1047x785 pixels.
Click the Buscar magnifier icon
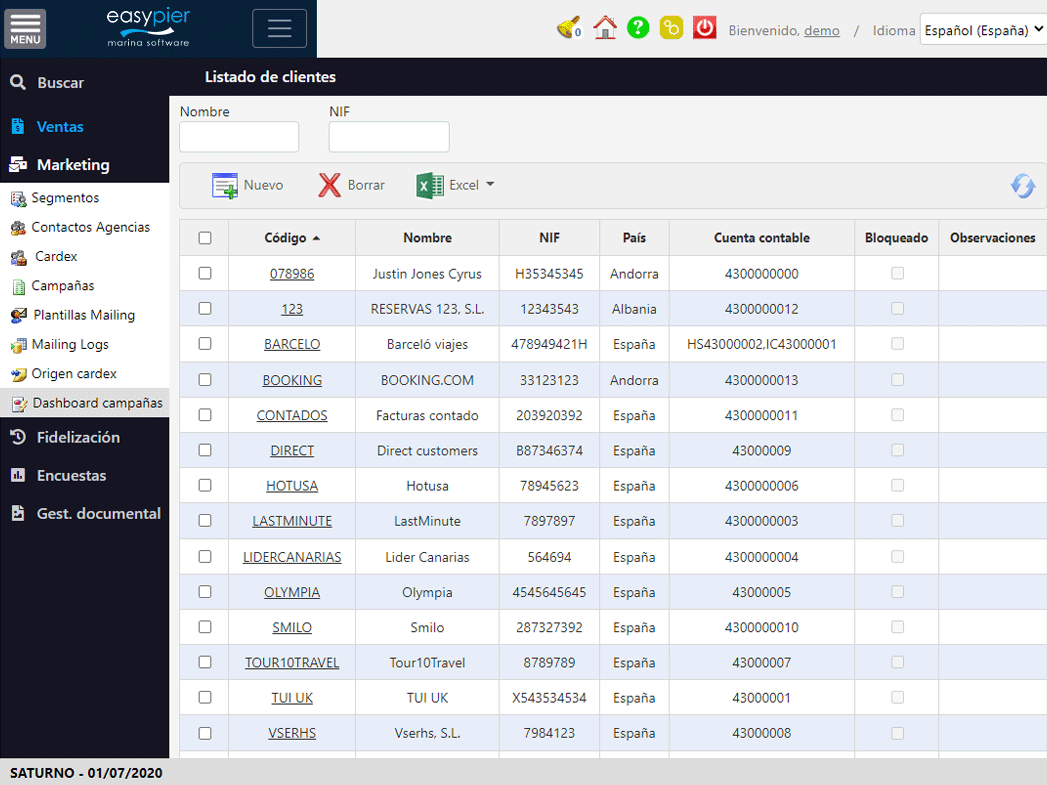tap(18, 82)
